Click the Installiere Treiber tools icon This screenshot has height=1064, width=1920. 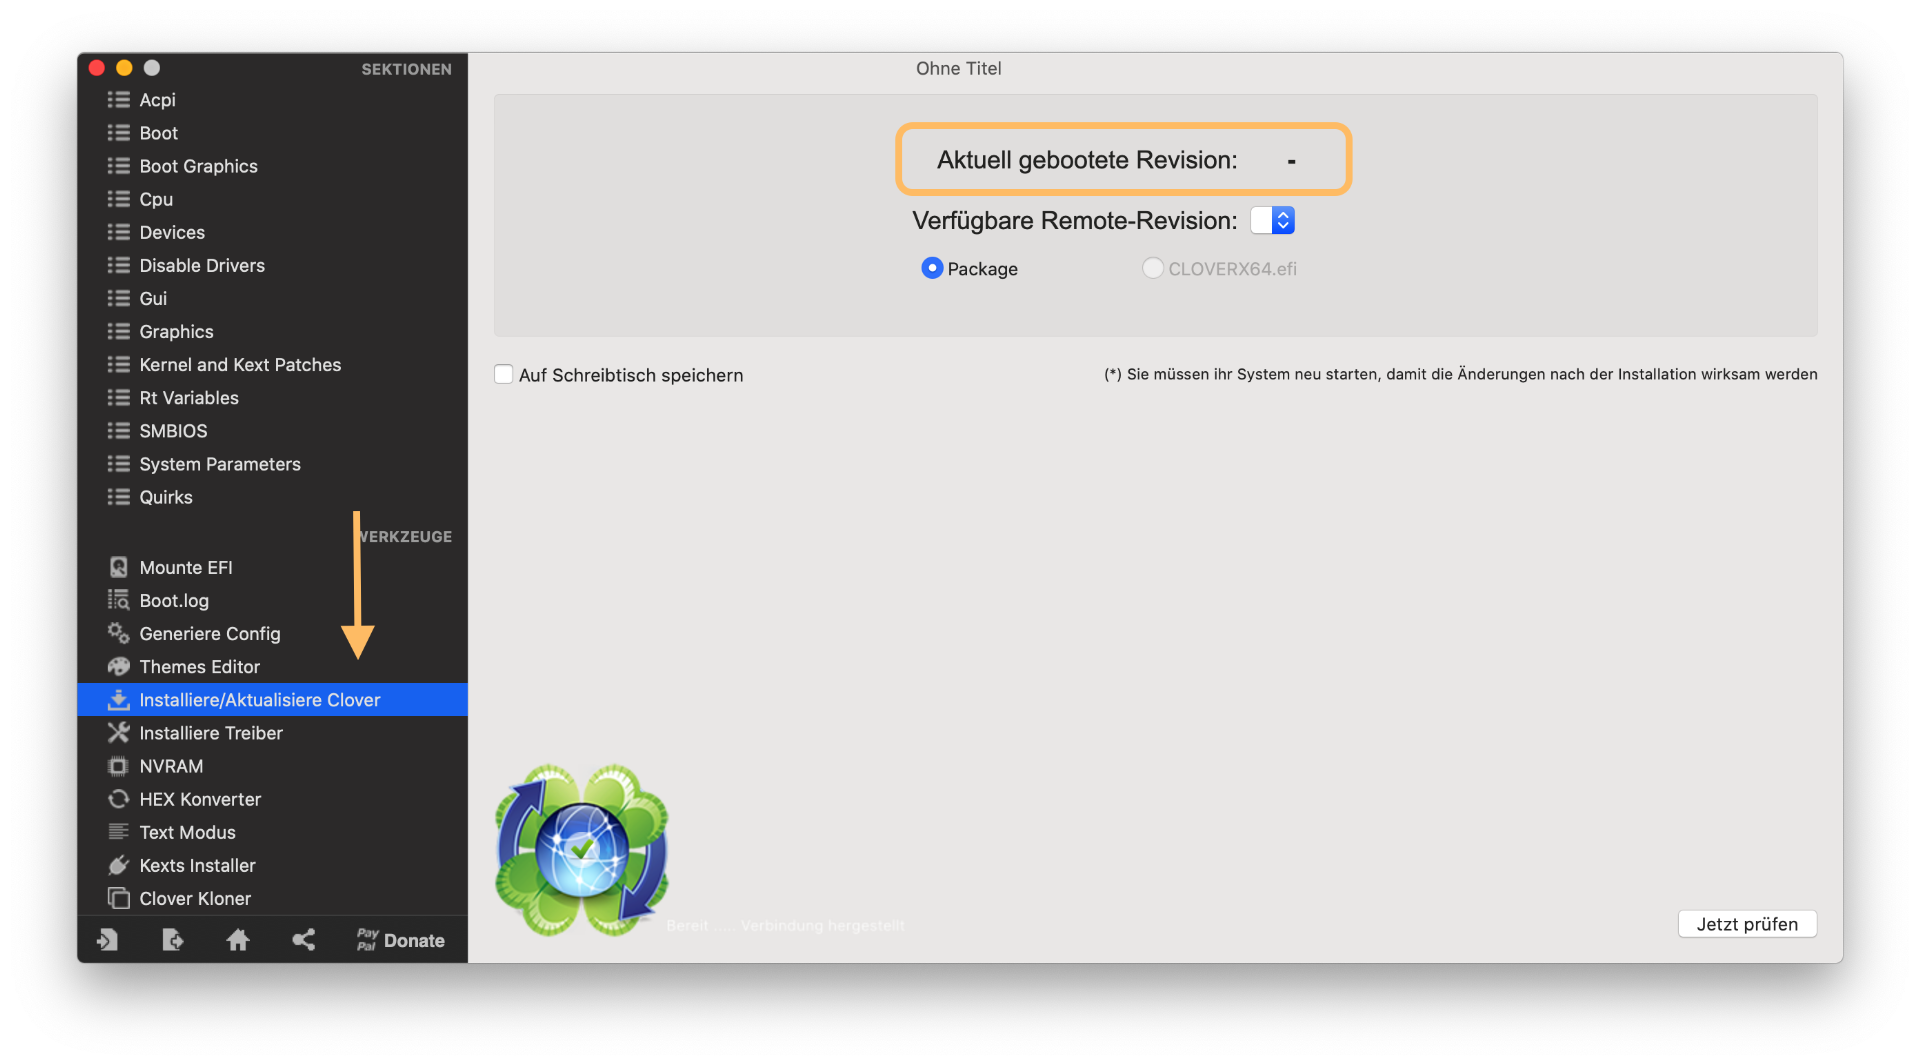[x=119, y=732]
